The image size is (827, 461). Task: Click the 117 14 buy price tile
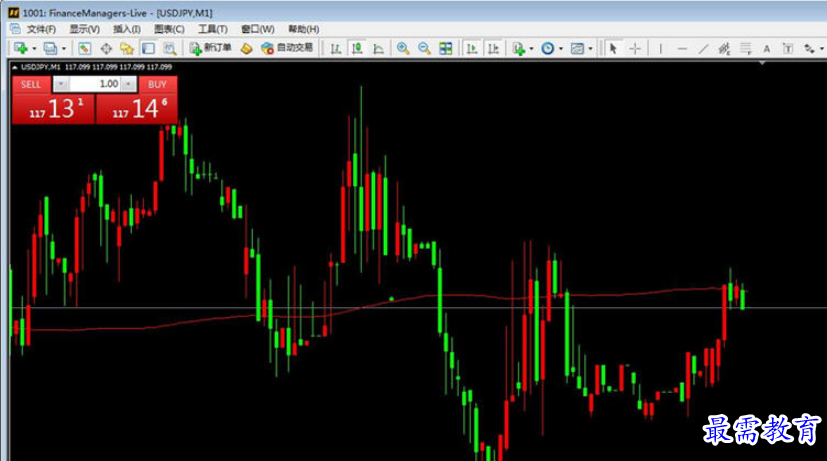[x=137, y=109]
